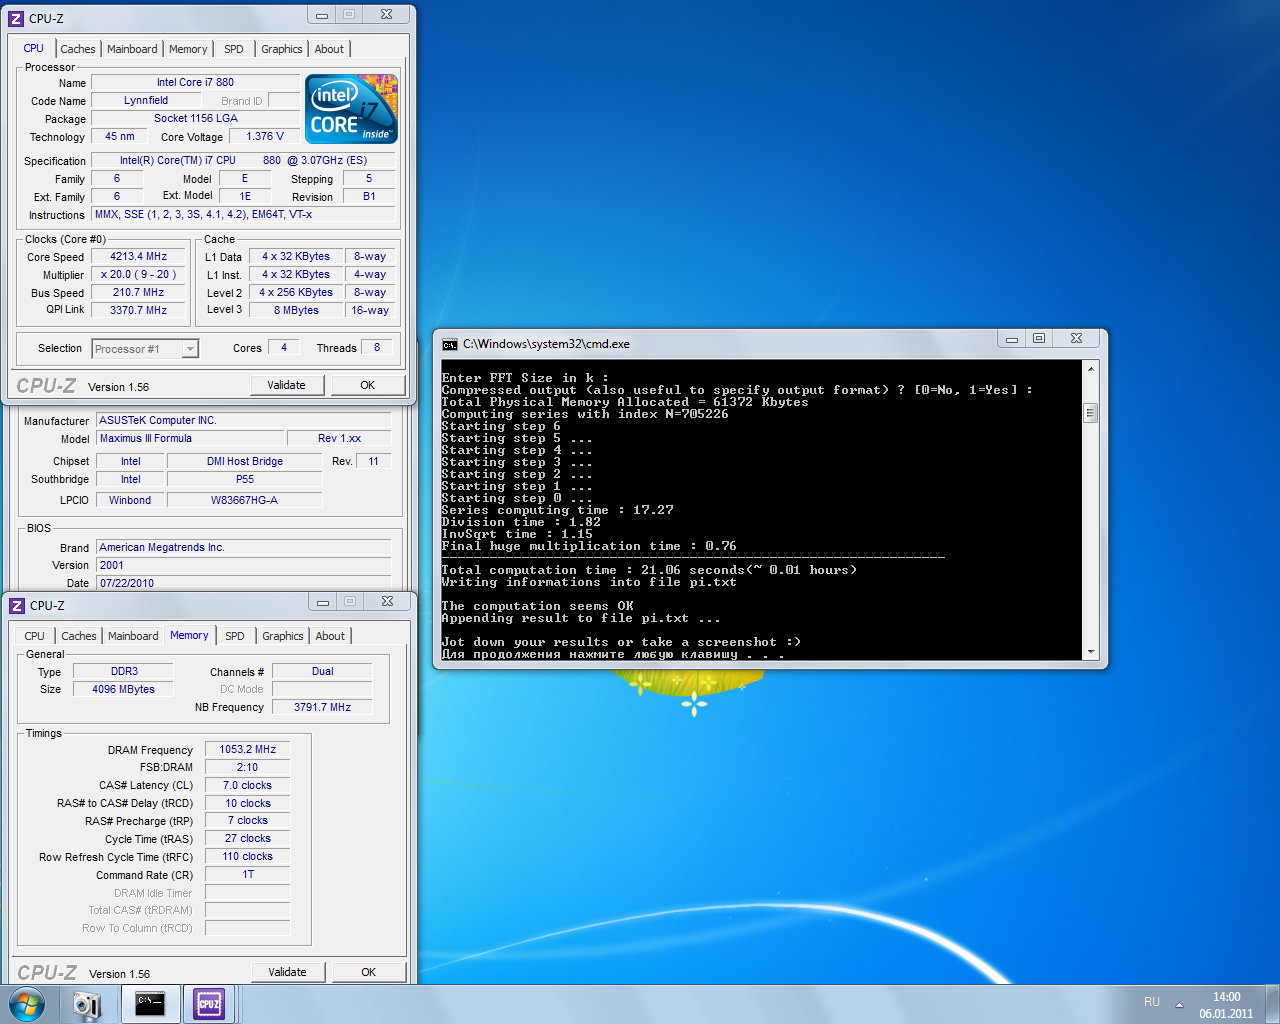Click the top CPU-Z title bar icon
Viewport: 1280px width, 1024px height.
(16, 18)
